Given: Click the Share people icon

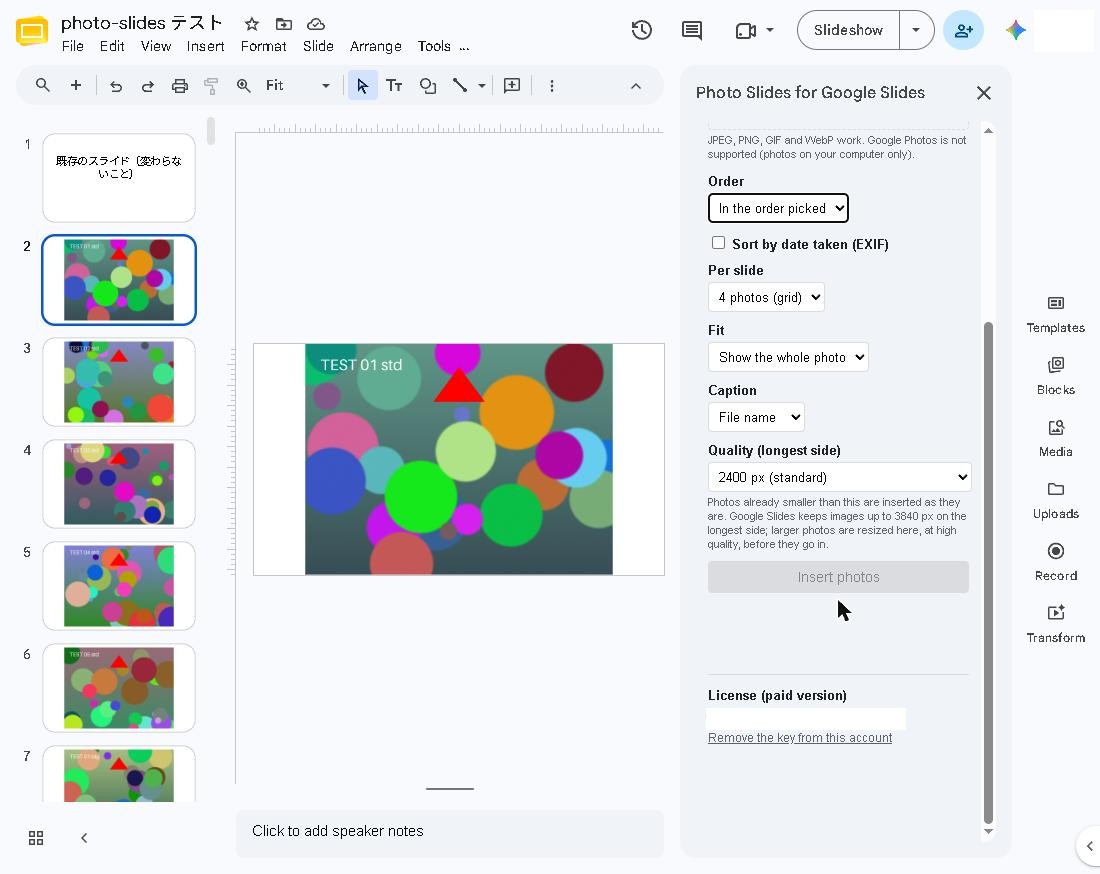Looking at the screenshot, I should pyautogui.click(x=963, y=30).
